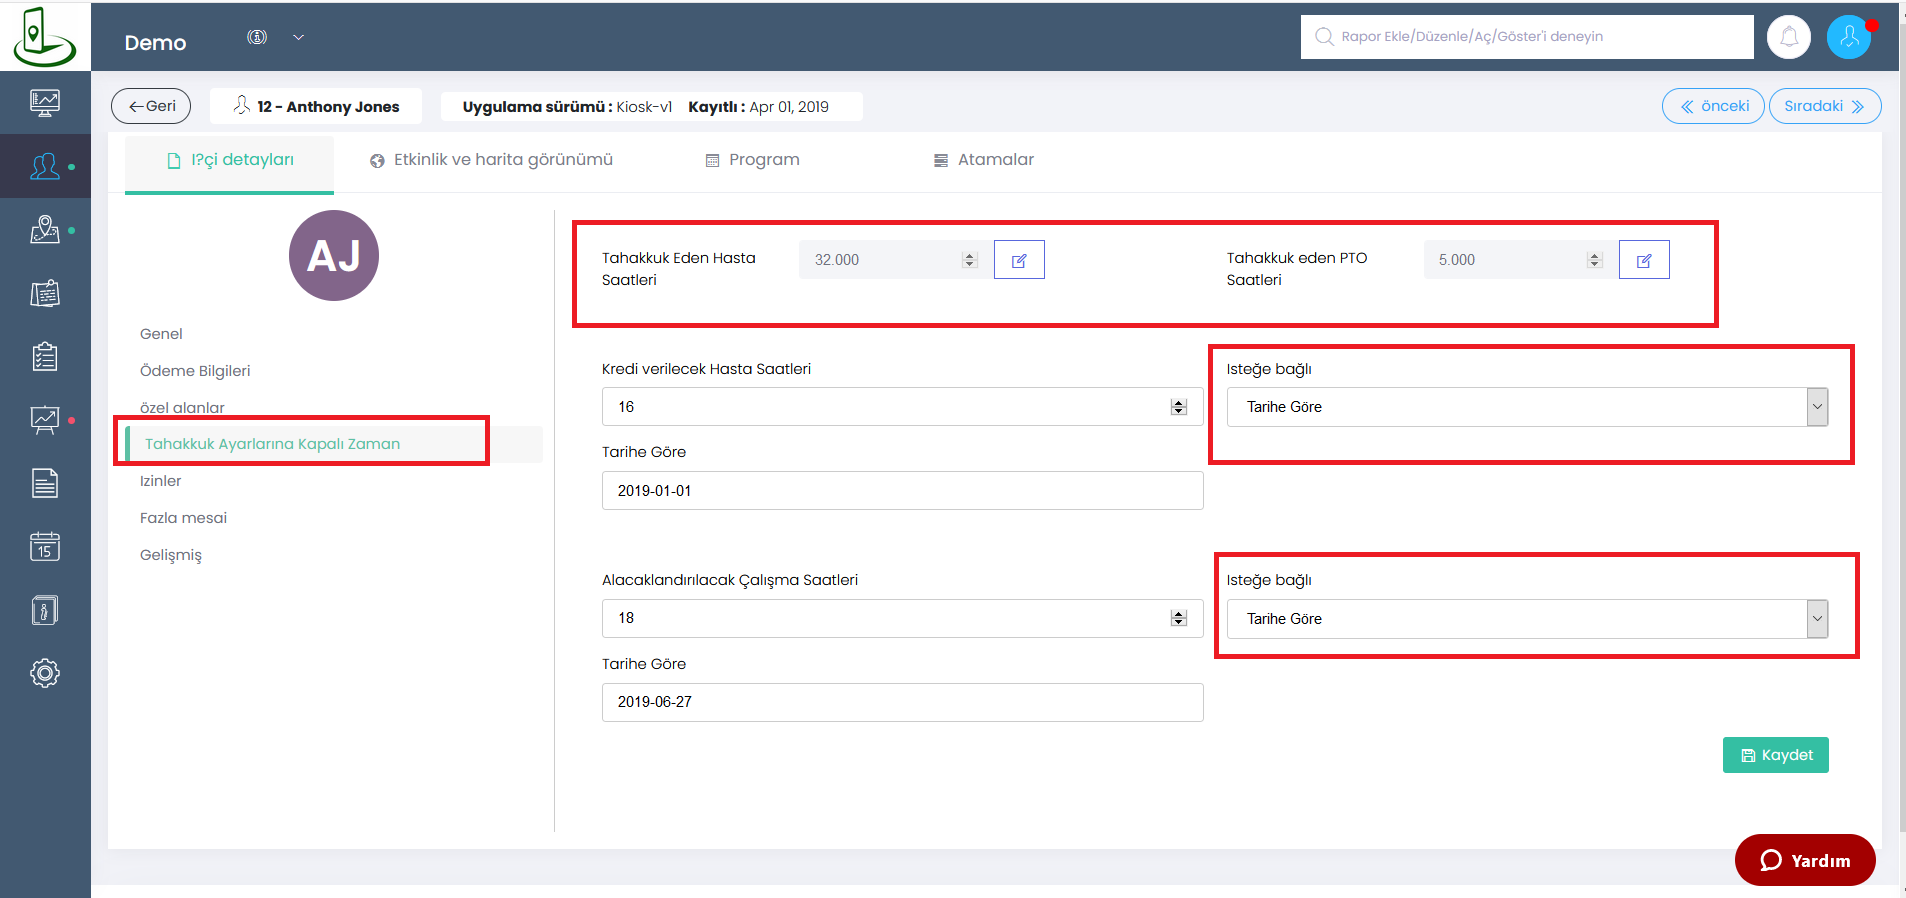Image resolution: width=1906 pixels, height=898 pixels.
Task: Open the checklist clipboard icon in sidebar
Action: tap(45, 357)
